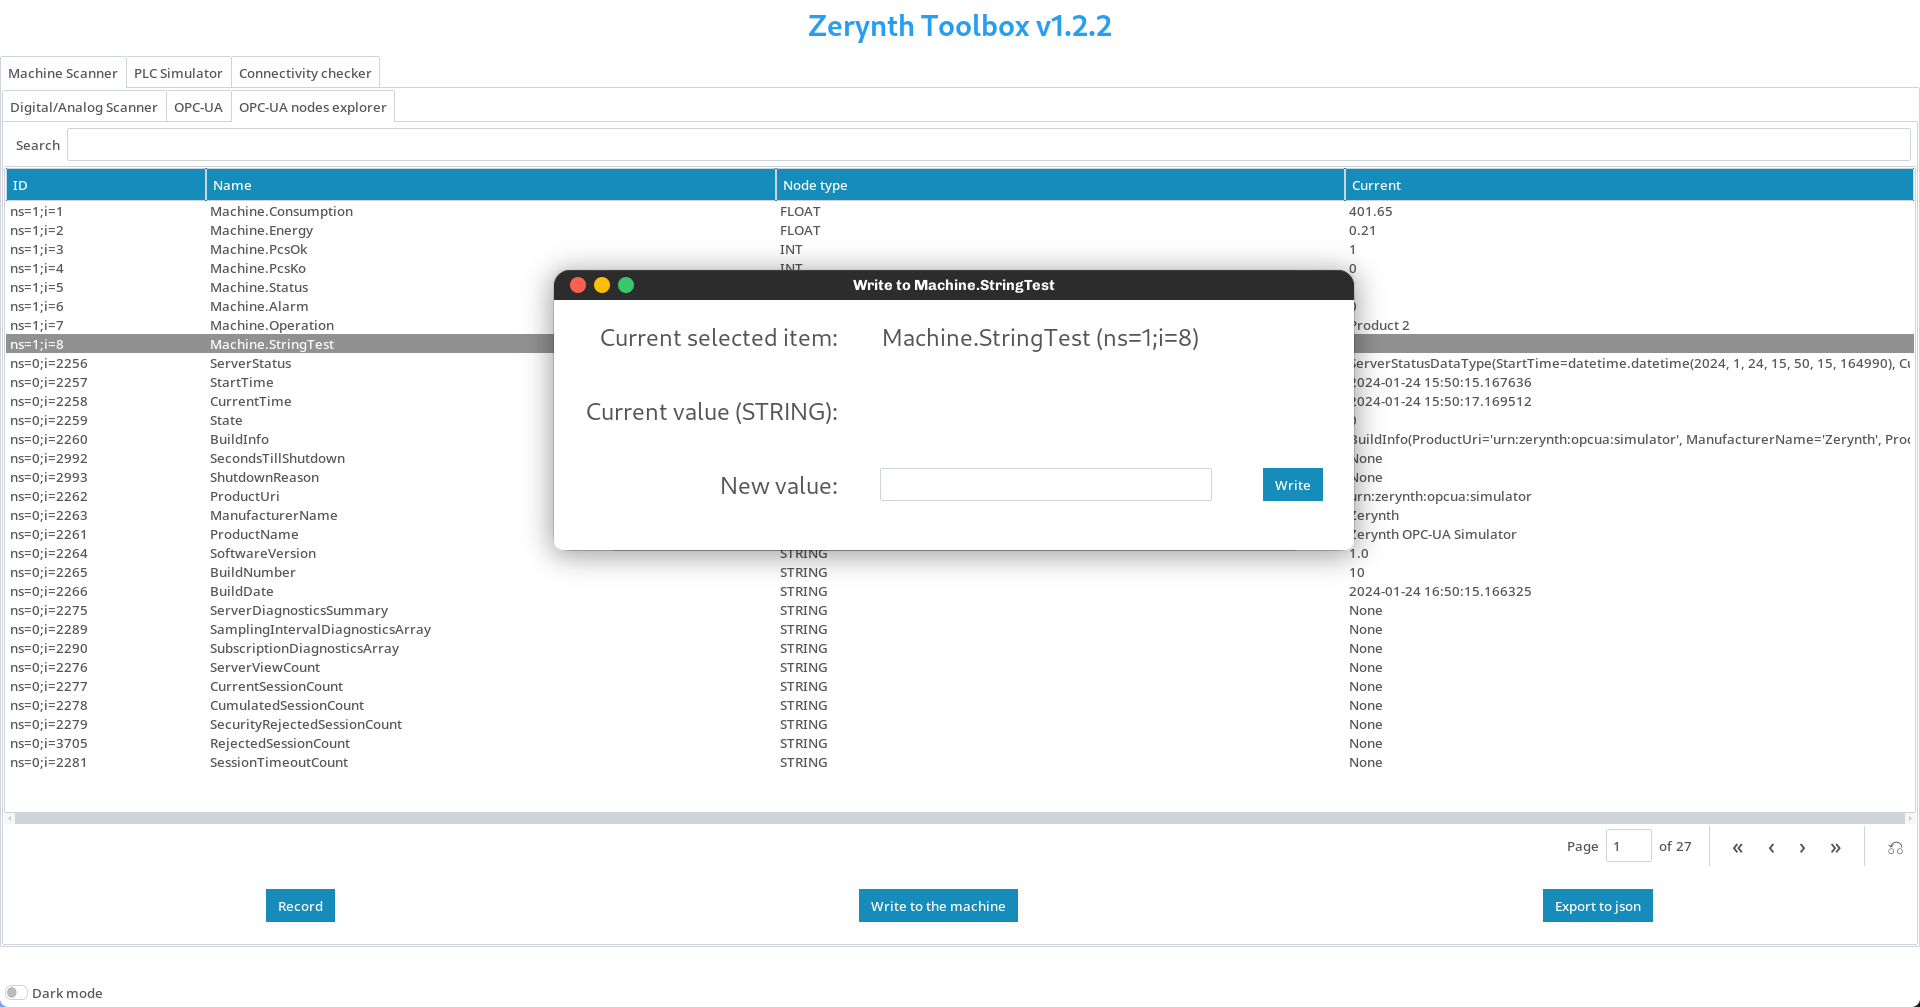The height and width of the screenshot is (1007, 1920).
Task: Click the Record button
Action: [300, 906]
